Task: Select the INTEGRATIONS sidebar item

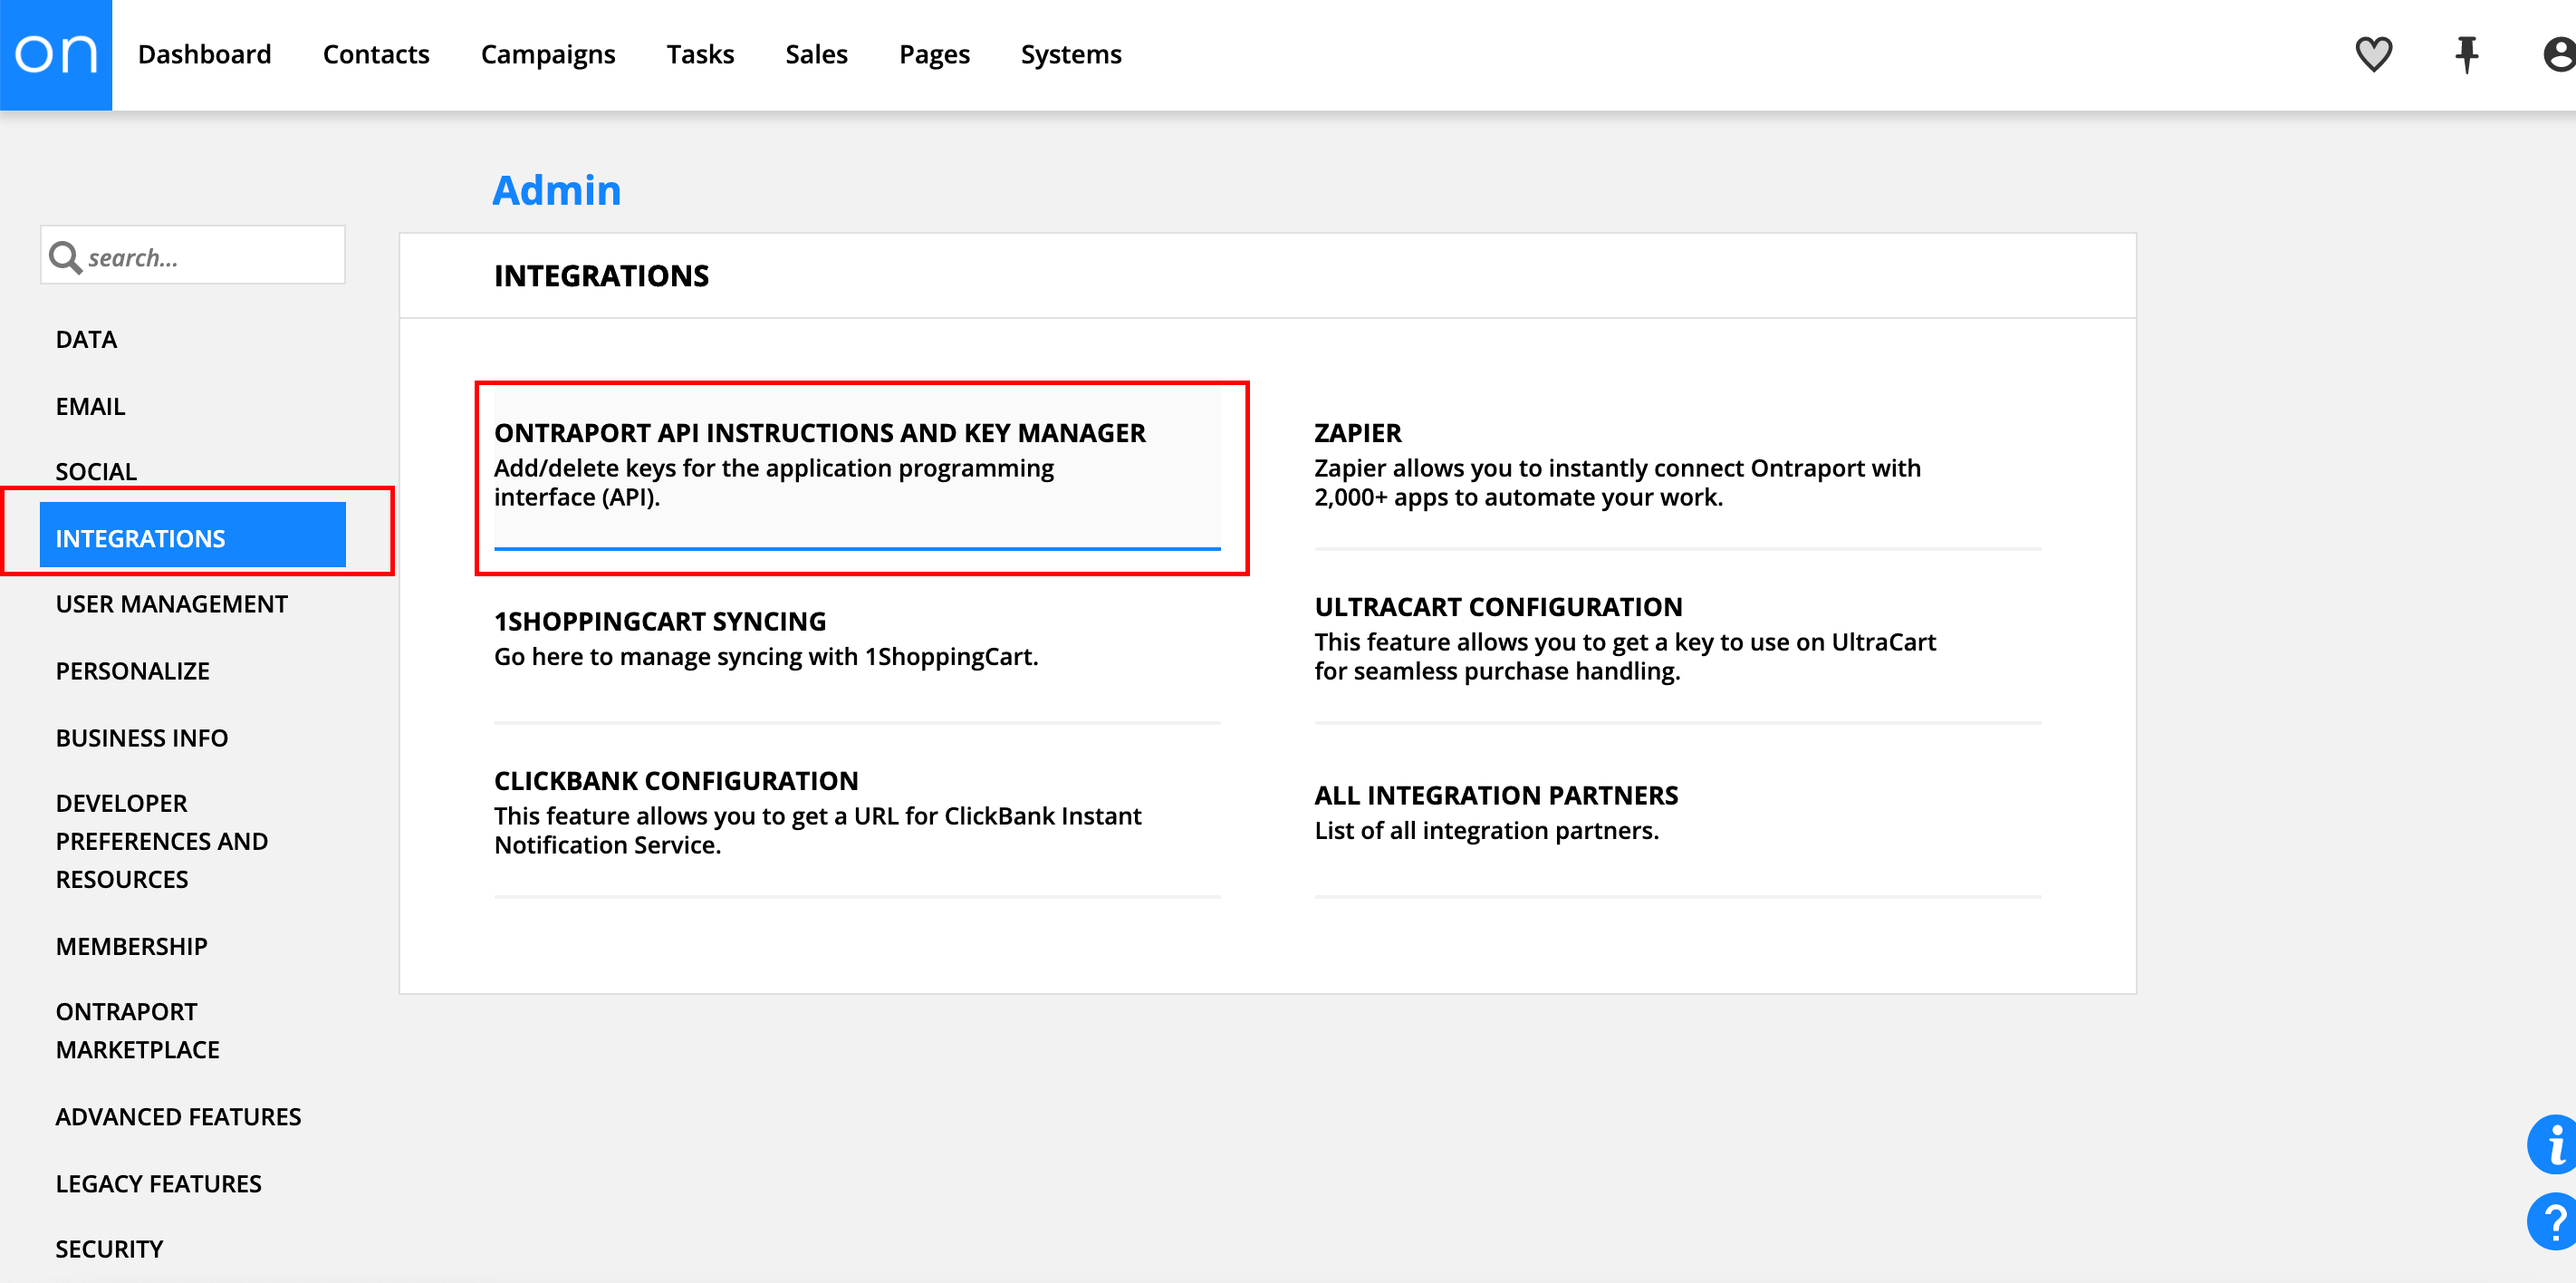Action: 193,535
